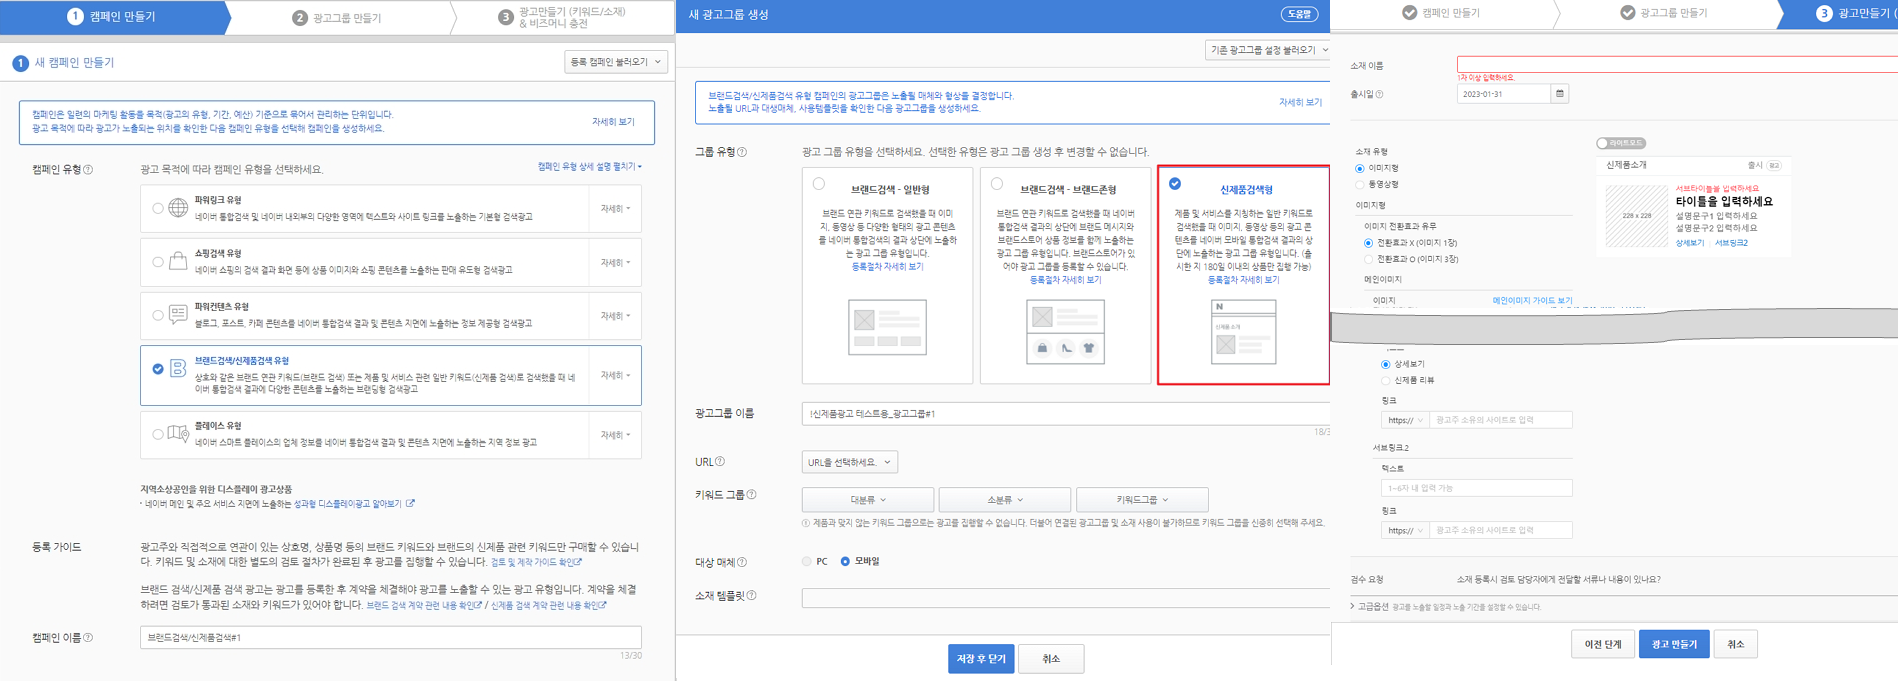Click the help icon next to 캠페인 유형
The width and height of the screenshot is (1898, 681).
(x=89, y=170)
